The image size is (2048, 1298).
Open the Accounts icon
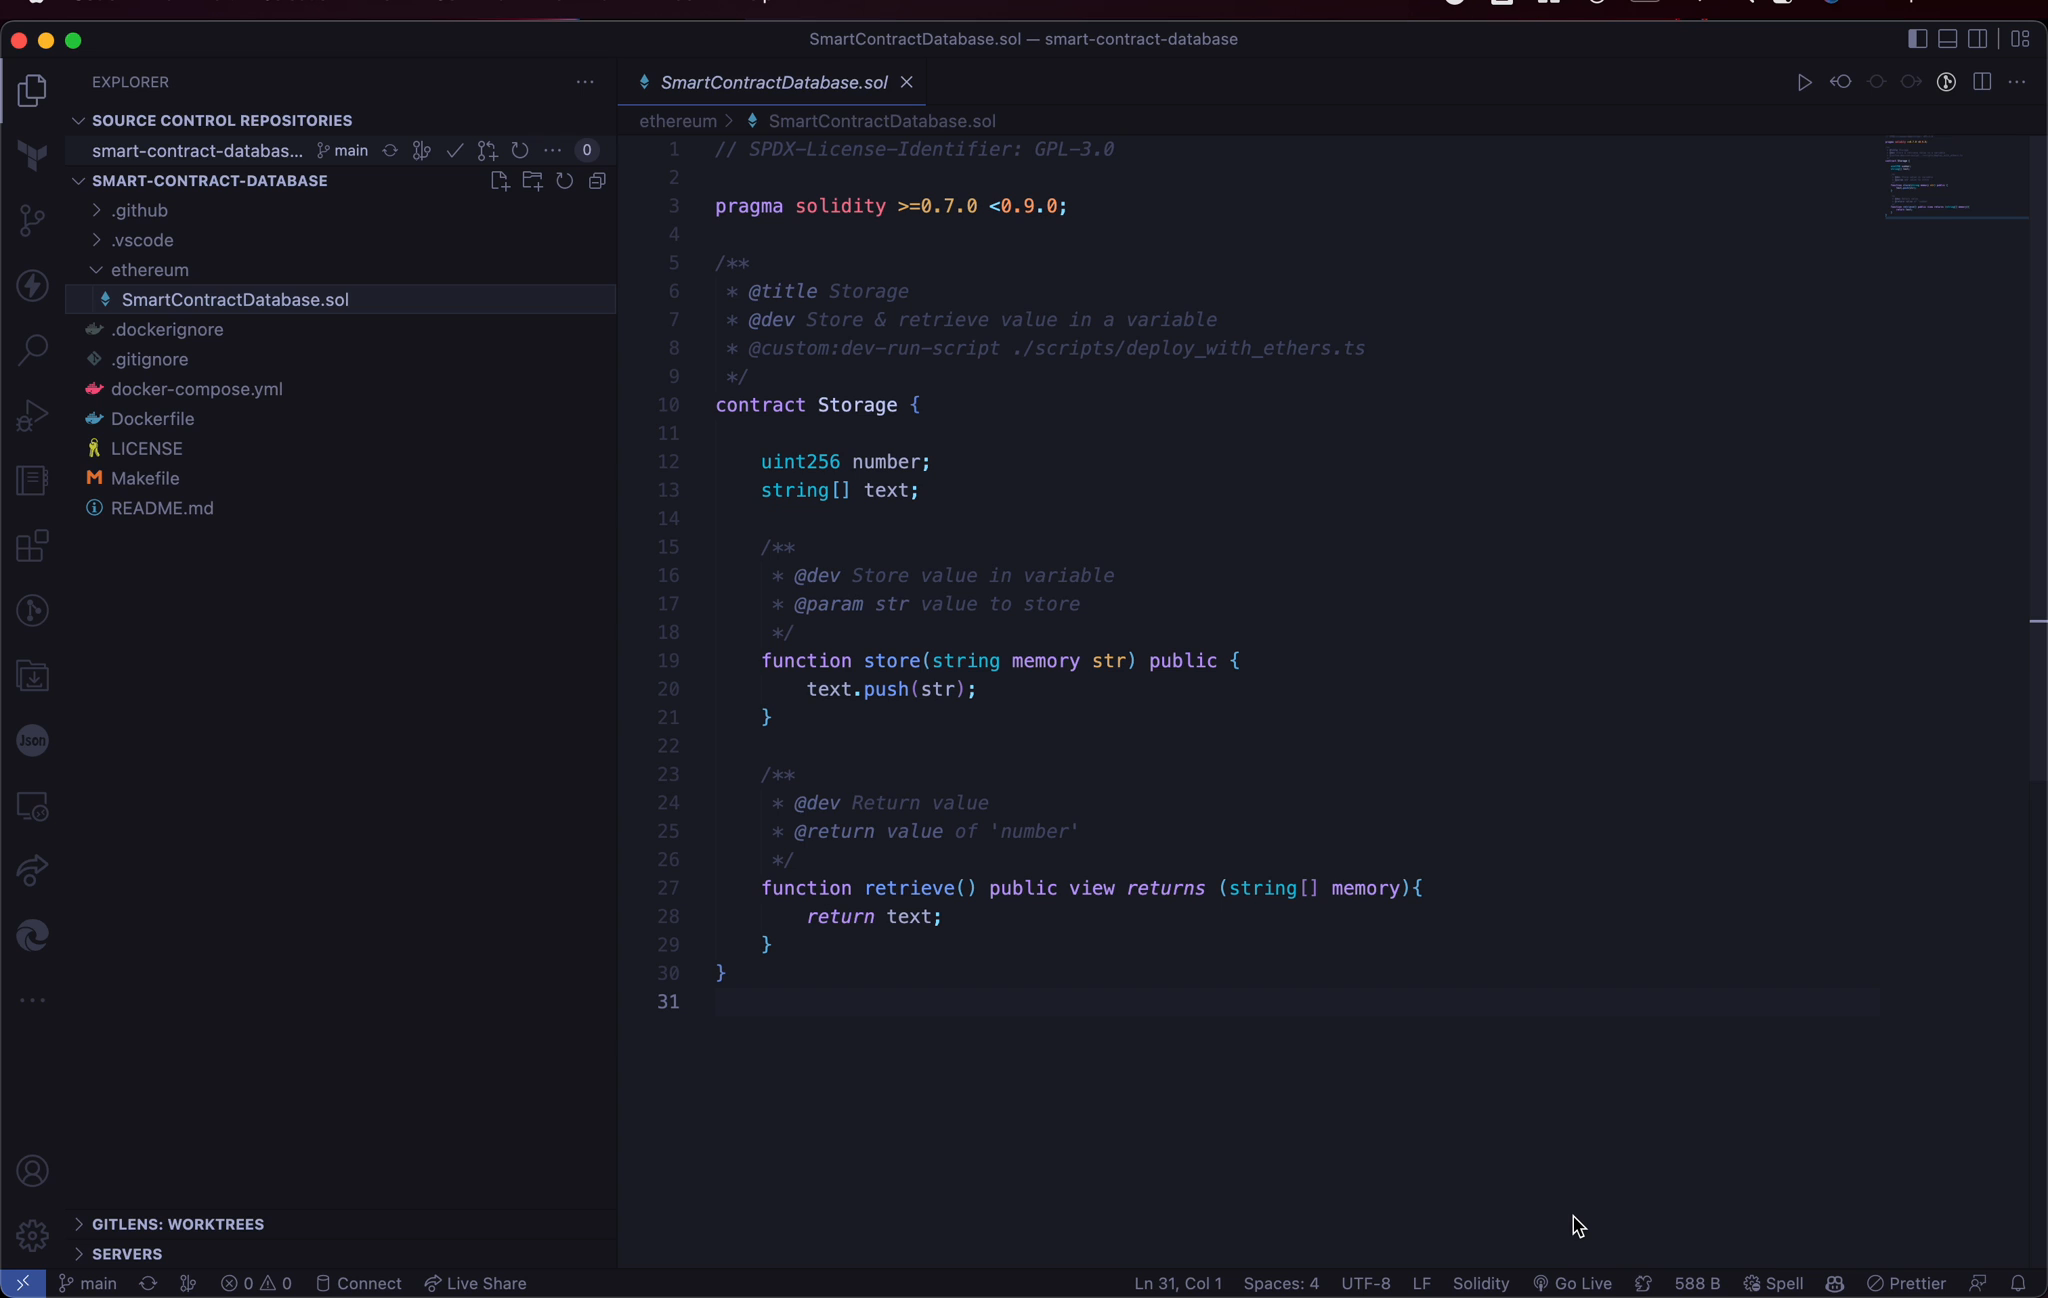click(x=32, y=1171)
